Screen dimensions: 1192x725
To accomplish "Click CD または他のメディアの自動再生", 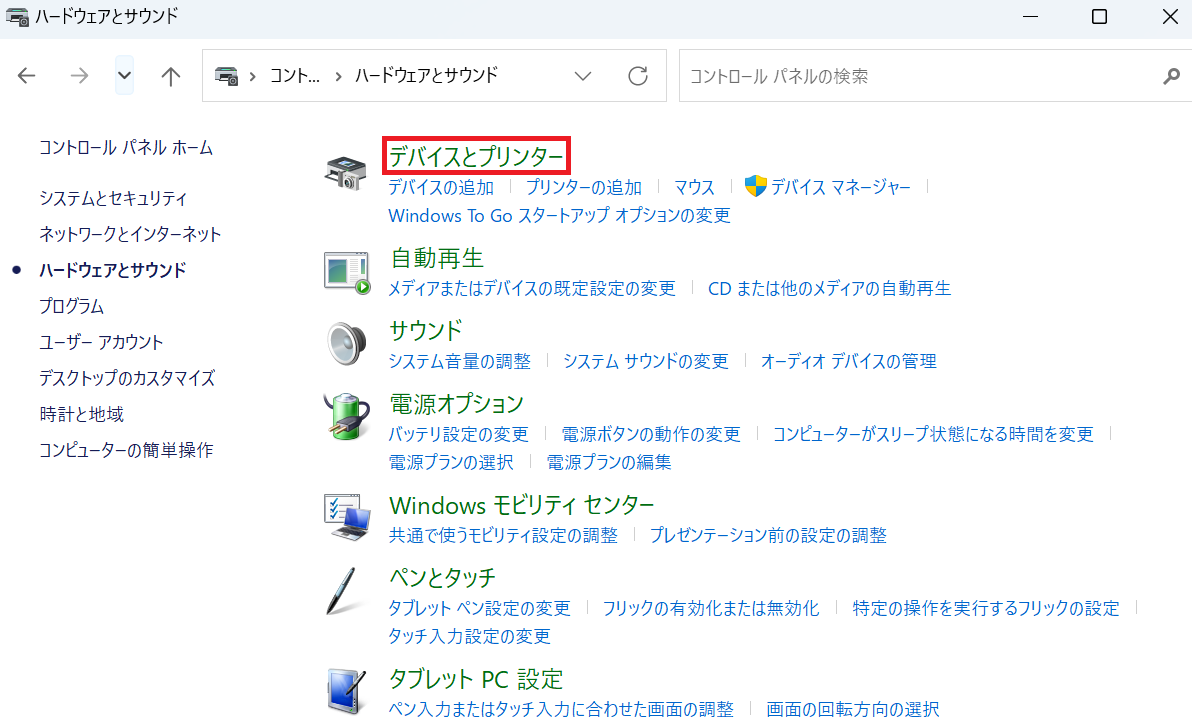I will (829, 289).
